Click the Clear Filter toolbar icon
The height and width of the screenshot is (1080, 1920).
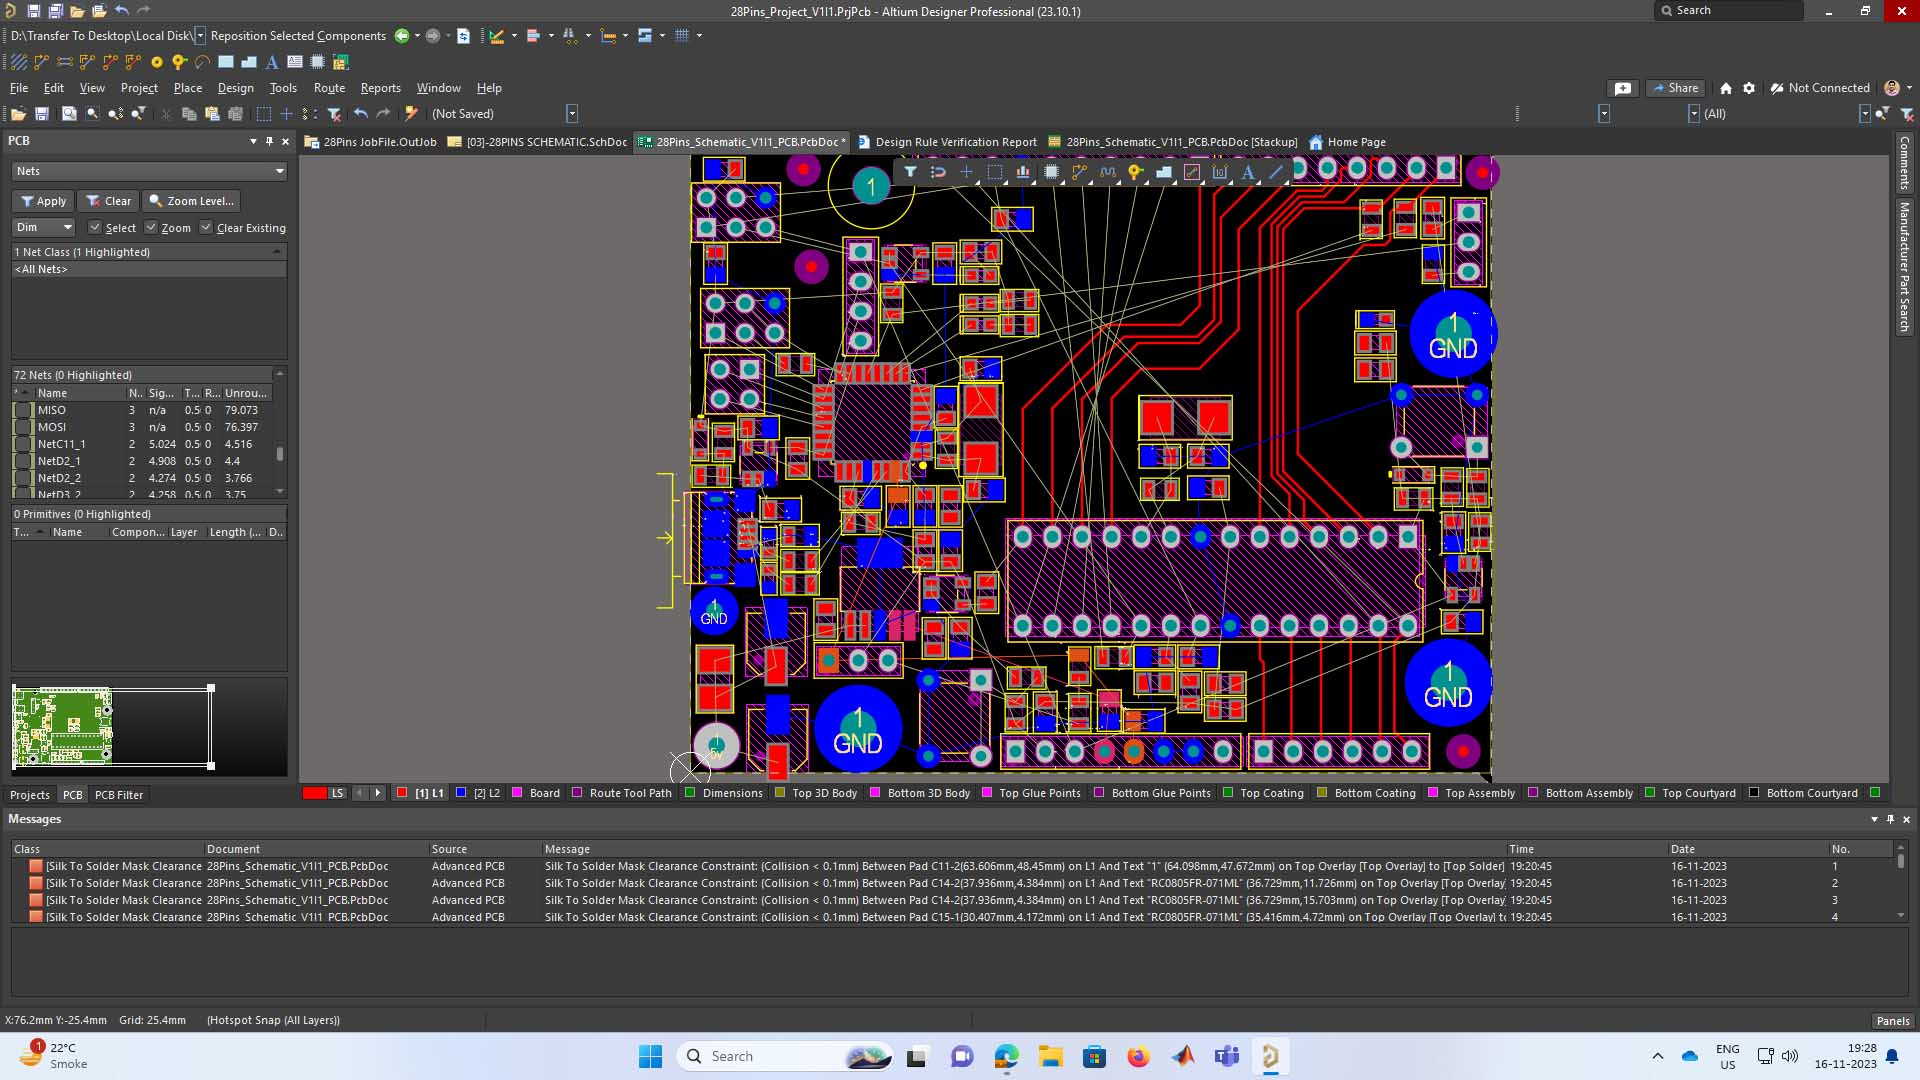tap(334, 114)
